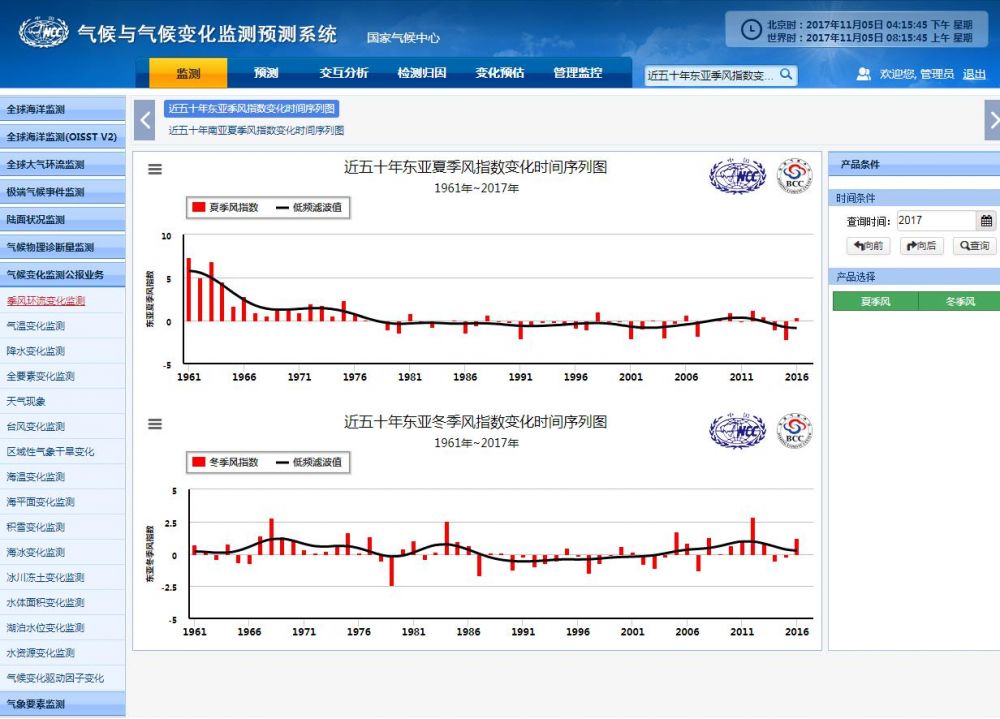Click the NCC logo in header
This screenshot has width=1000, height=719.
43,33
